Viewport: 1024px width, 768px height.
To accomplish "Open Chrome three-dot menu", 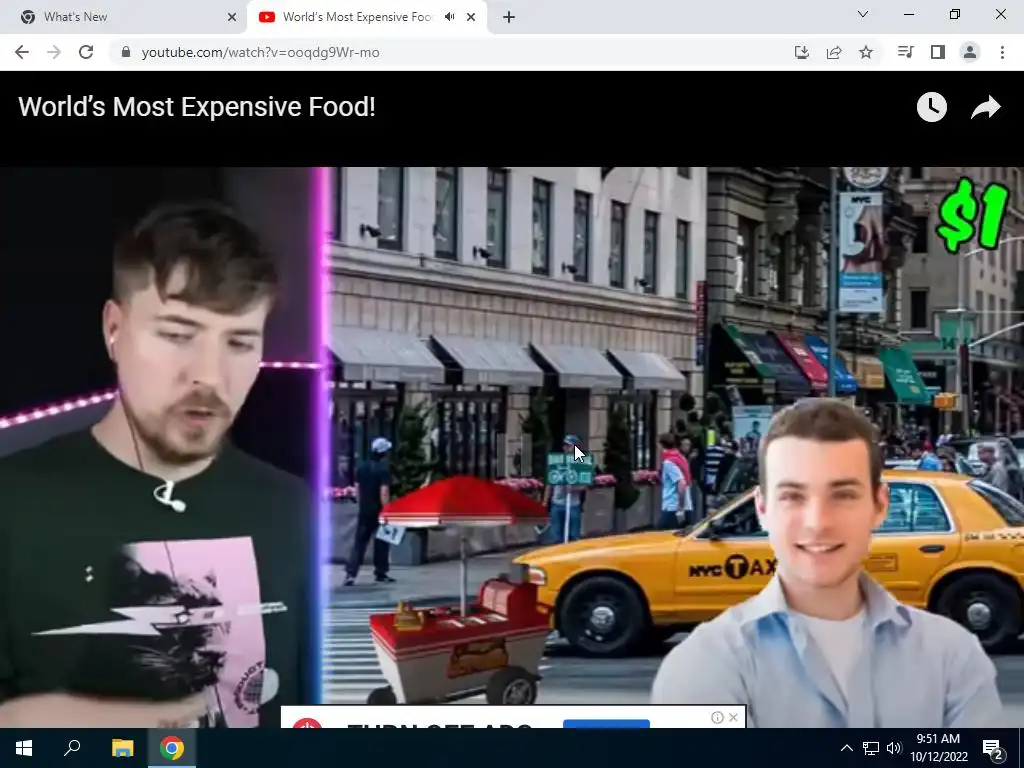I will tap(1002, 52).
